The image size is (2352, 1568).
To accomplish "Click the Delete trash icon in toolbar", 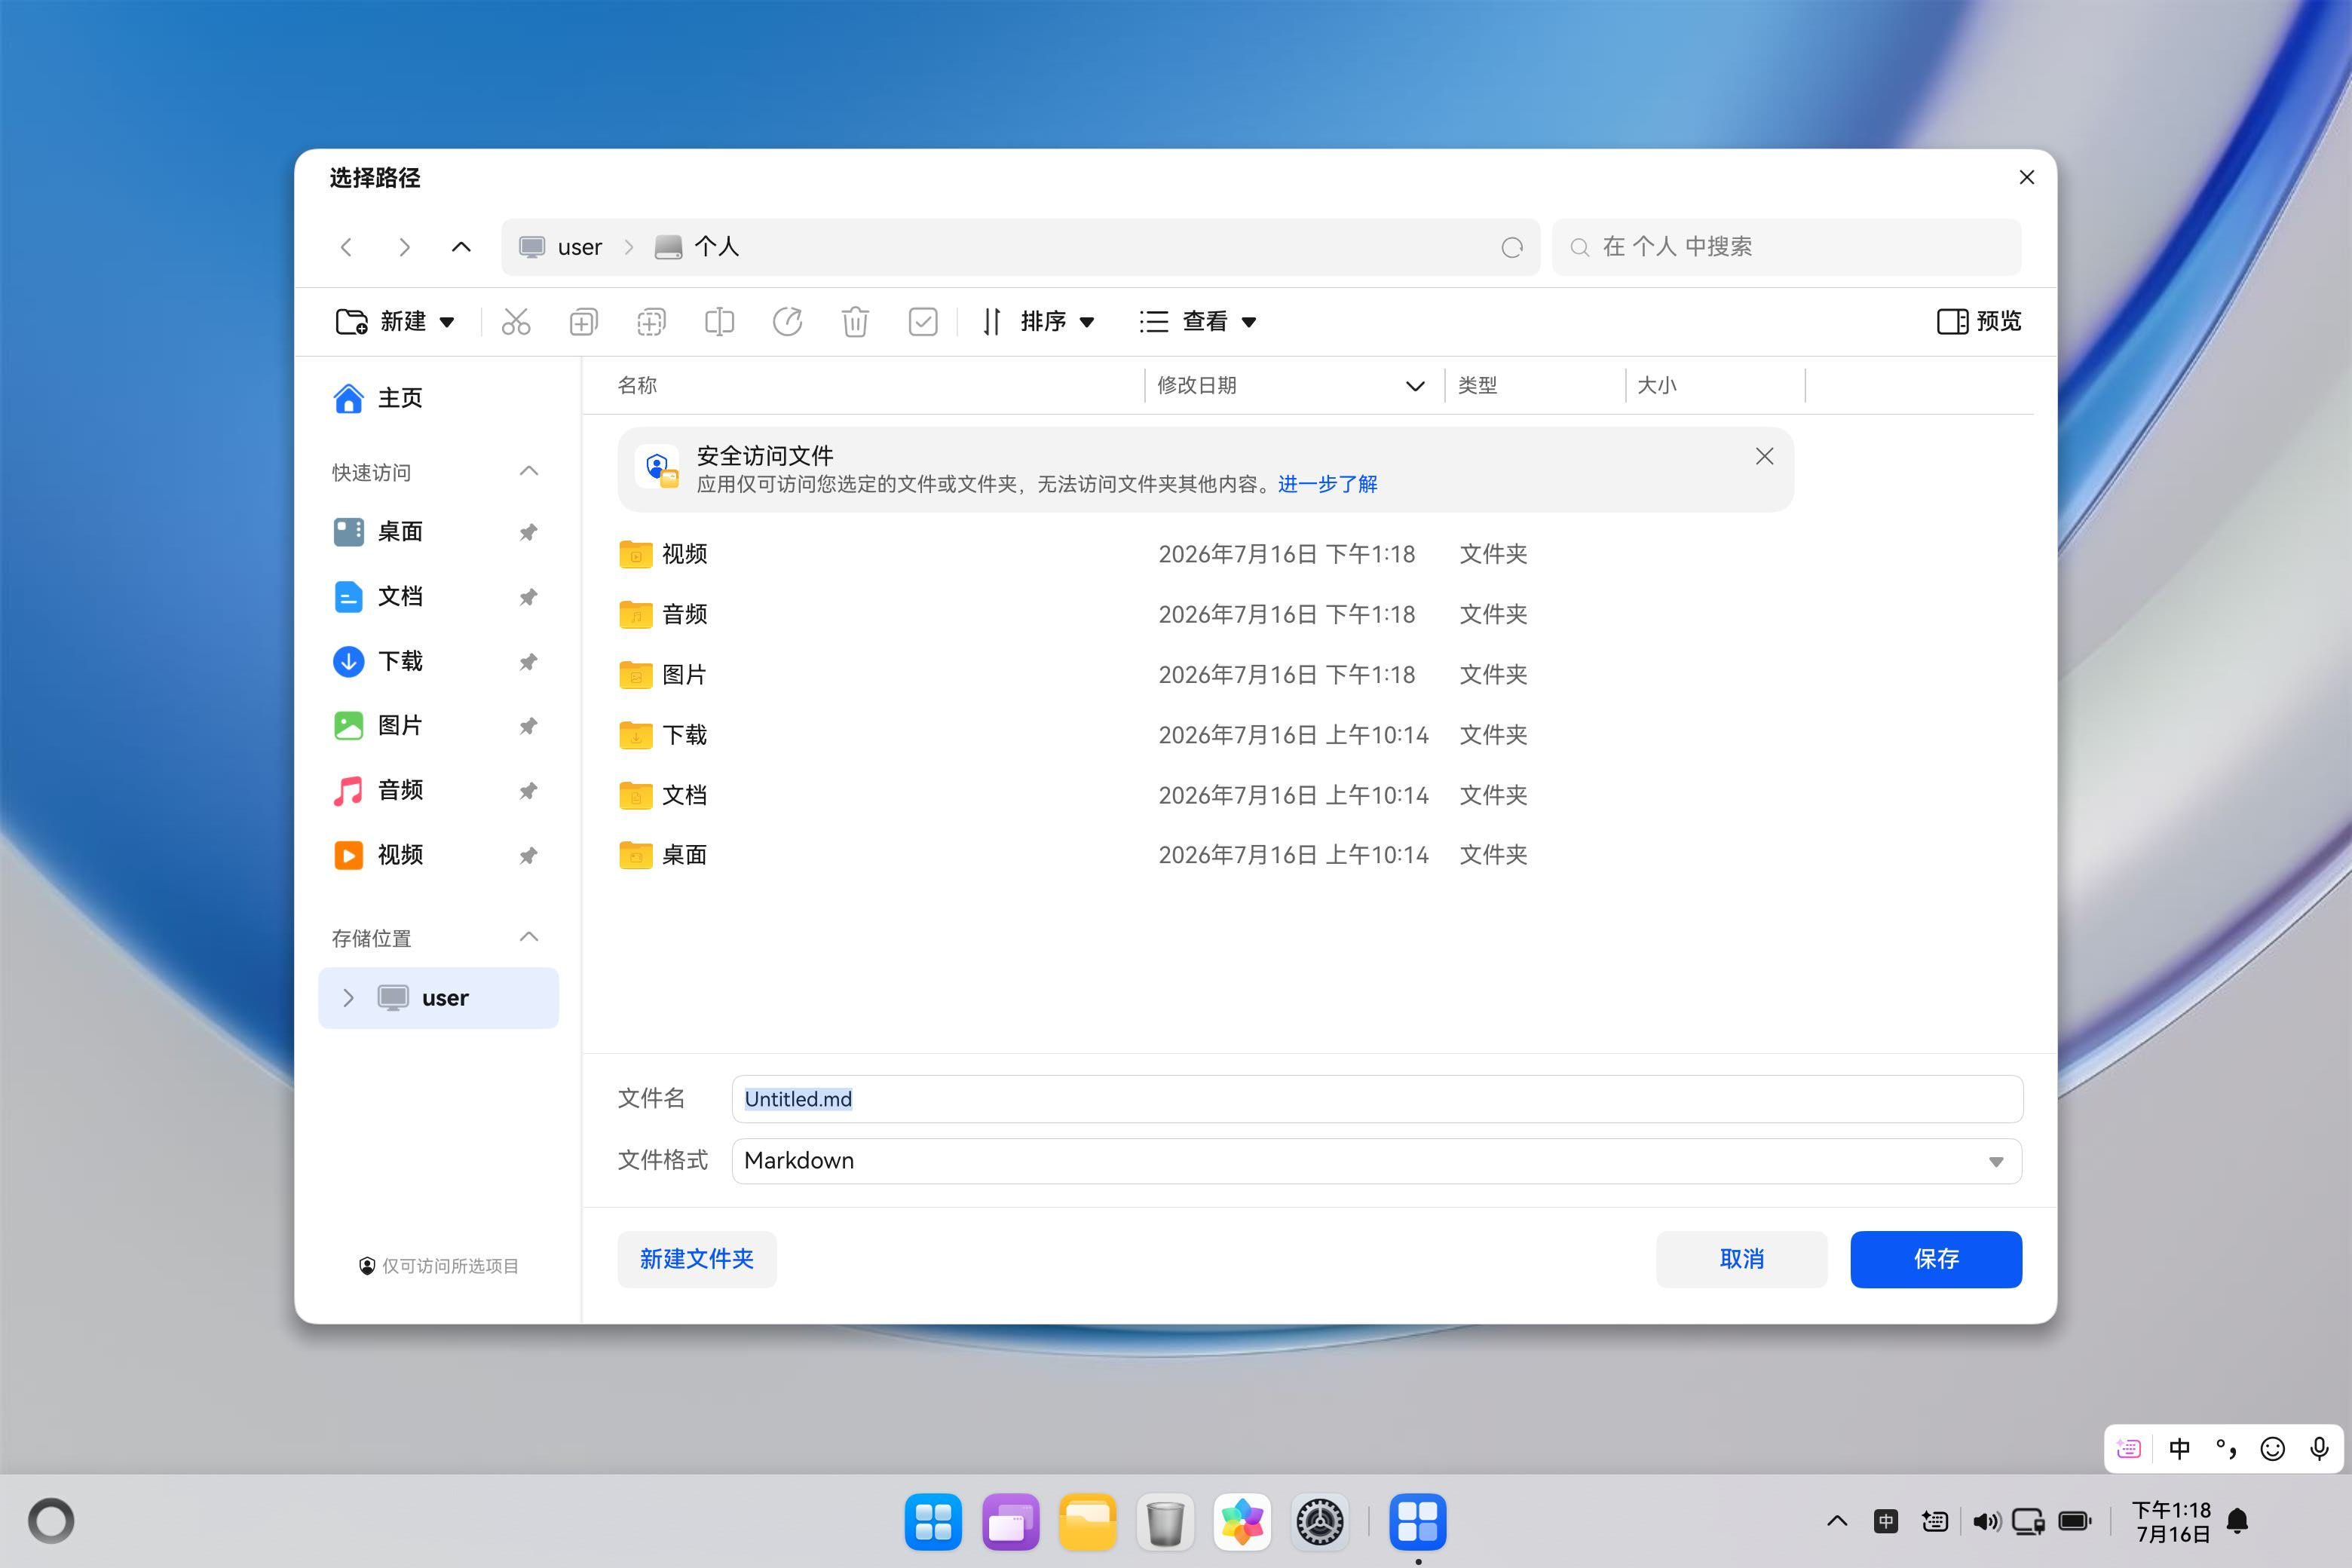I will tap(855, 321).
